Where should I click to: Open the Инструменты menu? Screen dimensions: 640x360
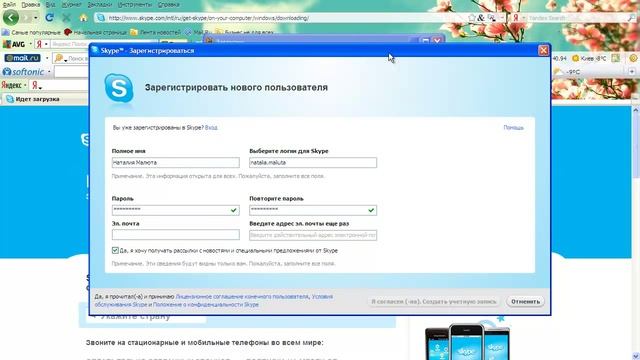(x=135, y=4)
